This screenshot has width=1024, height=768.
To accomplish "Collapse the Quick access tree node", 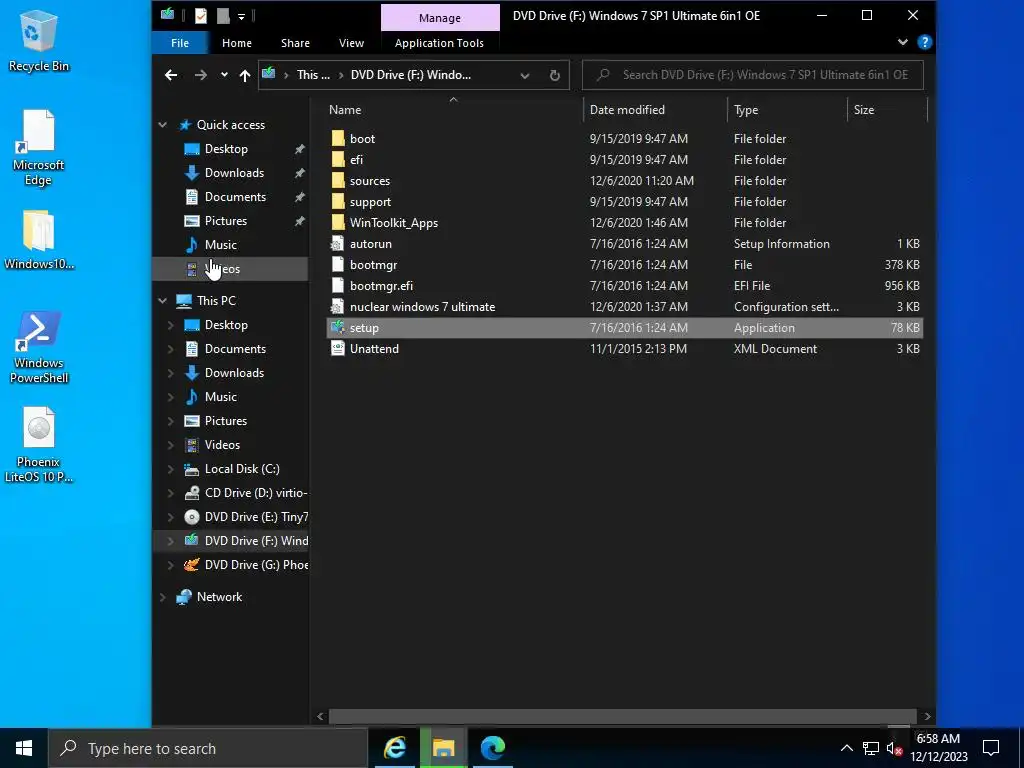I will [163, 125].
